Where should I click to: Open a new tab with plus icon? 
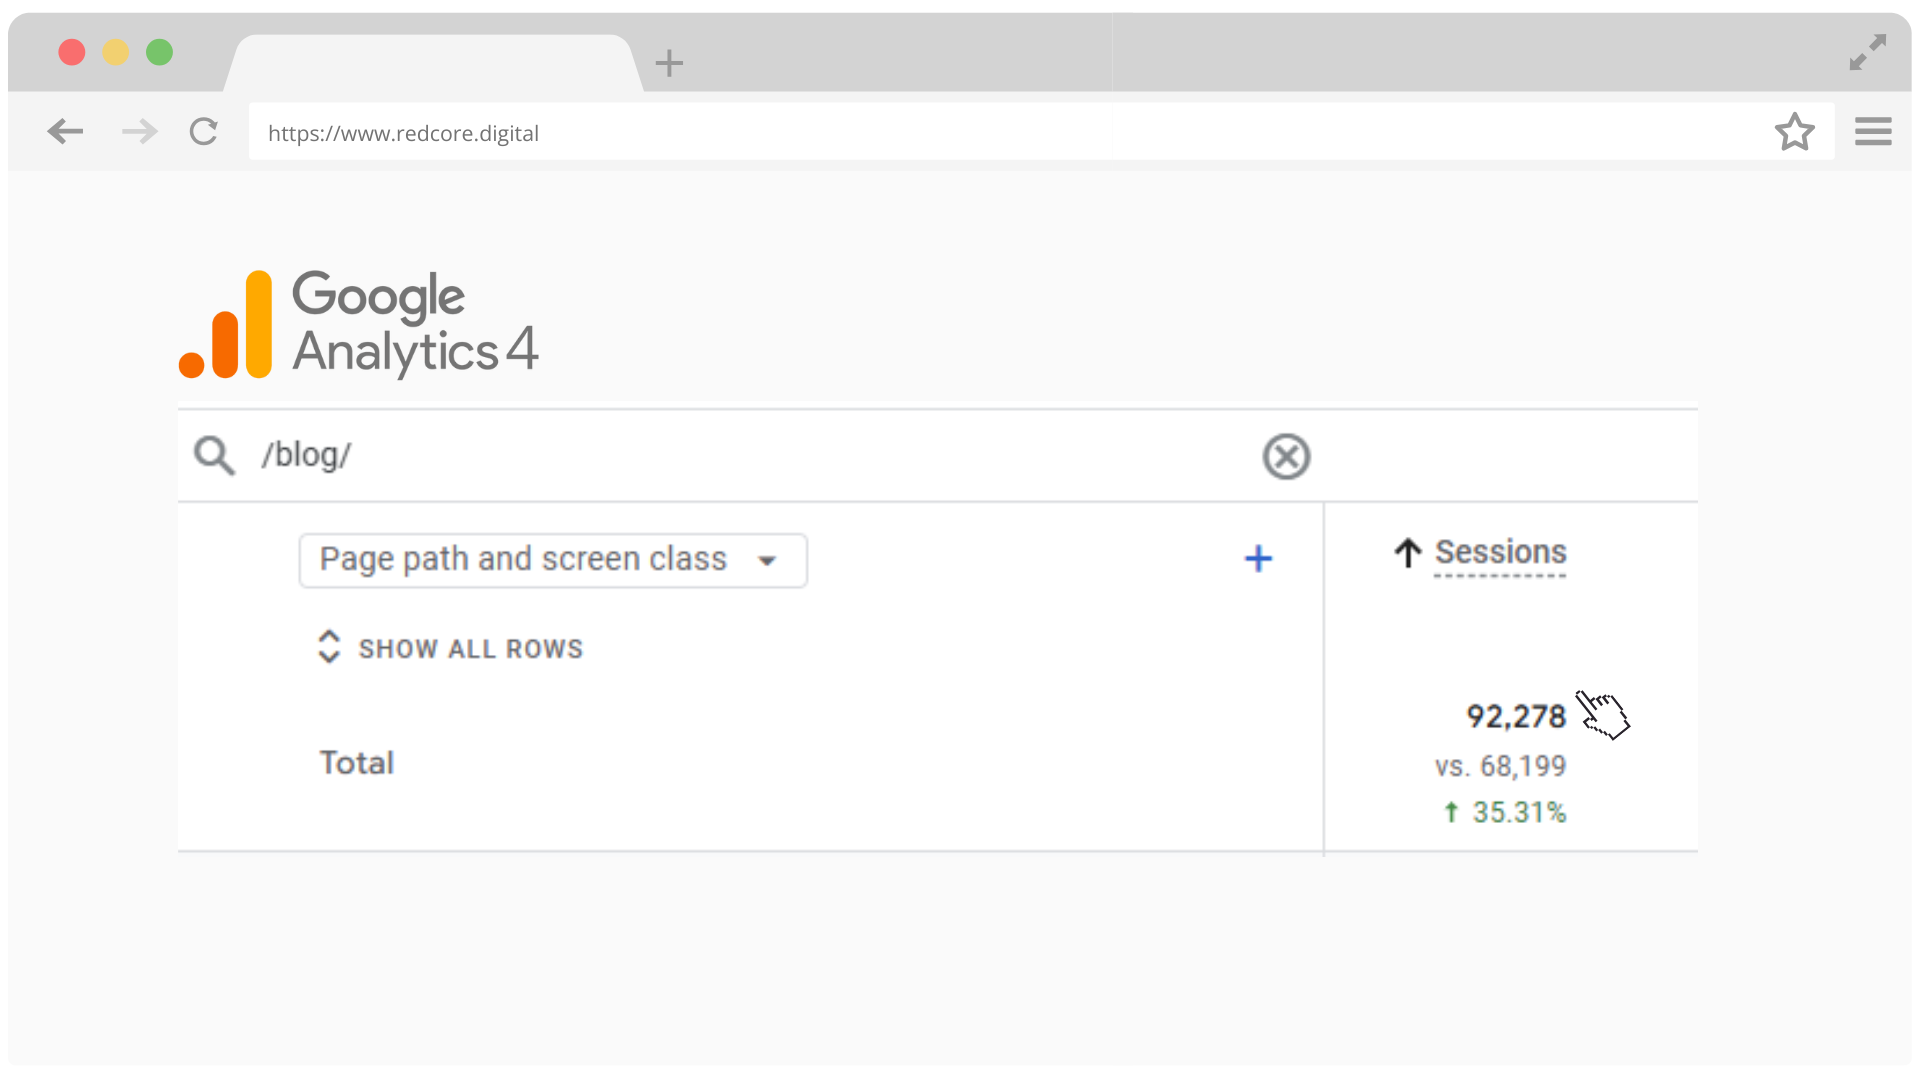tap(669, 64)
